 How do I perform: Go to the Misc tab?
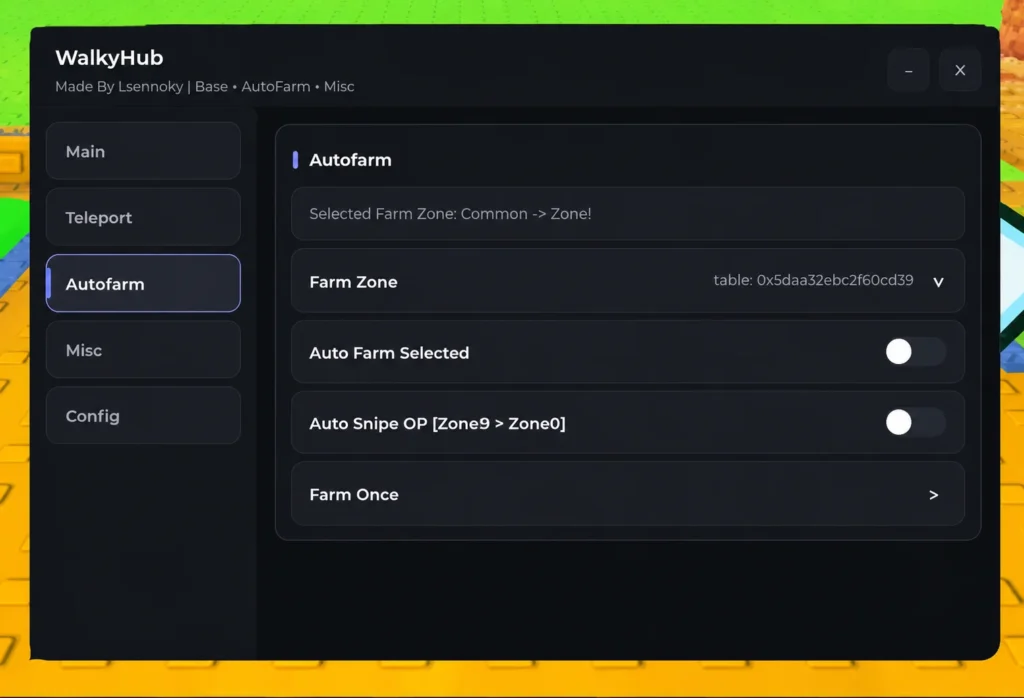[143, 349]
